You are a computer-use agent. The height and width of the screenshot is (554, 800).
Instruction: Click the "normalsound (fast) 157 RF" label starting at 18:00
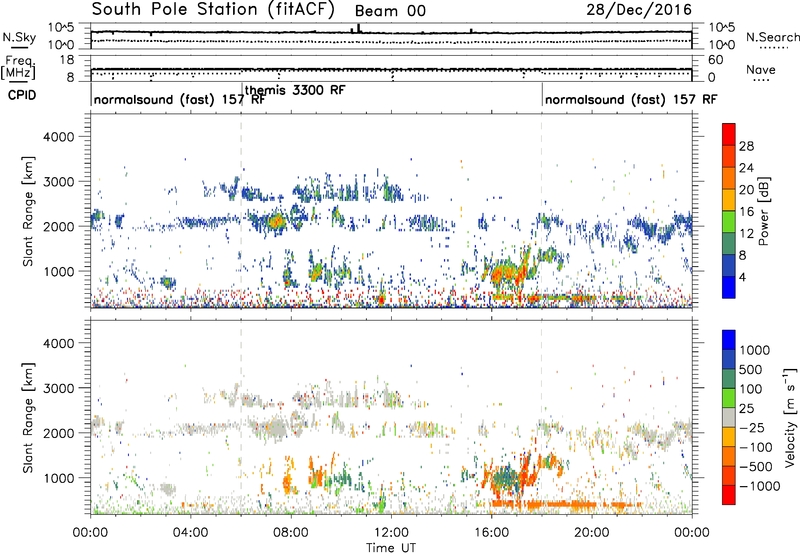pyautogui.click(x=631, y=99)
